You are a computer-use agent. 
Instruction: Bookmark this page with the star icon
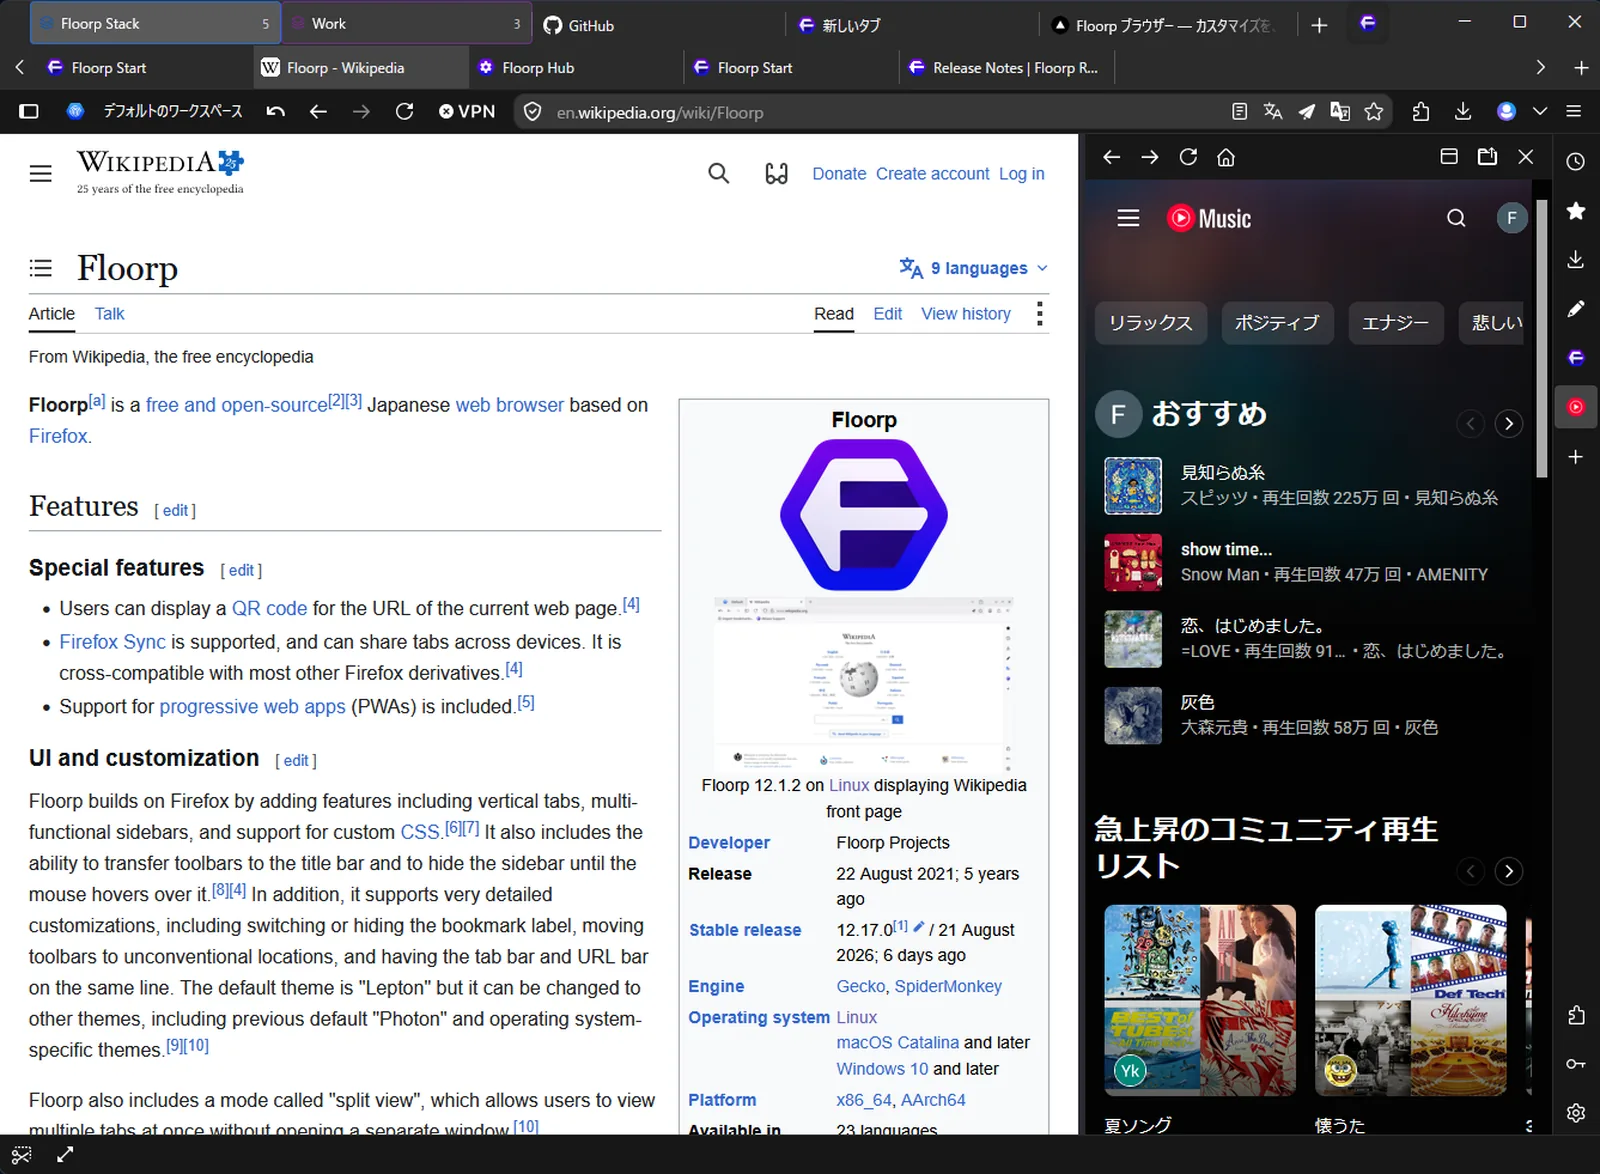[1374, 112]
